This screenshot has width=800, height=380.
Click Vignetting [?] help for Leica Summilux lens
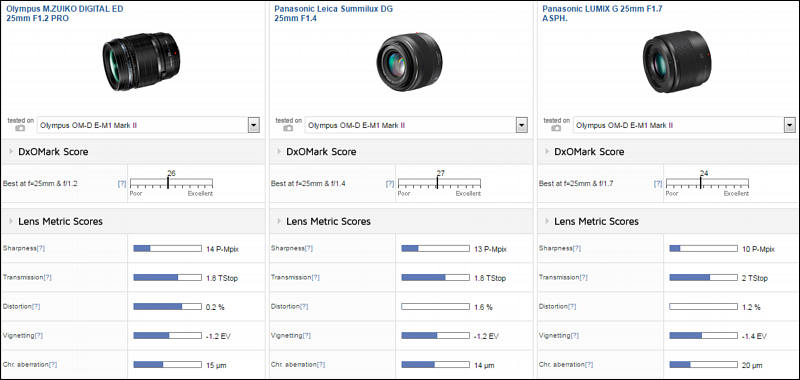[307, 336]
